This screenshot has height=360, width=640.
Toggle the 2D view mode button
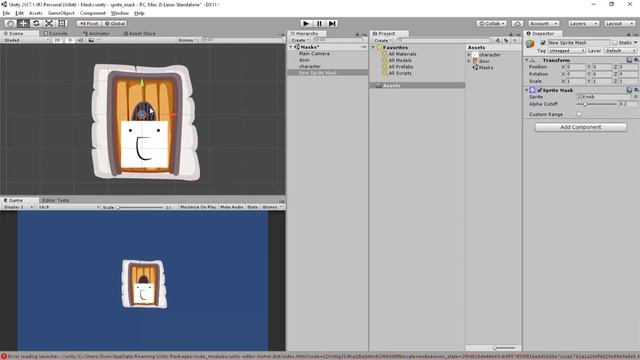click(58, 40)
